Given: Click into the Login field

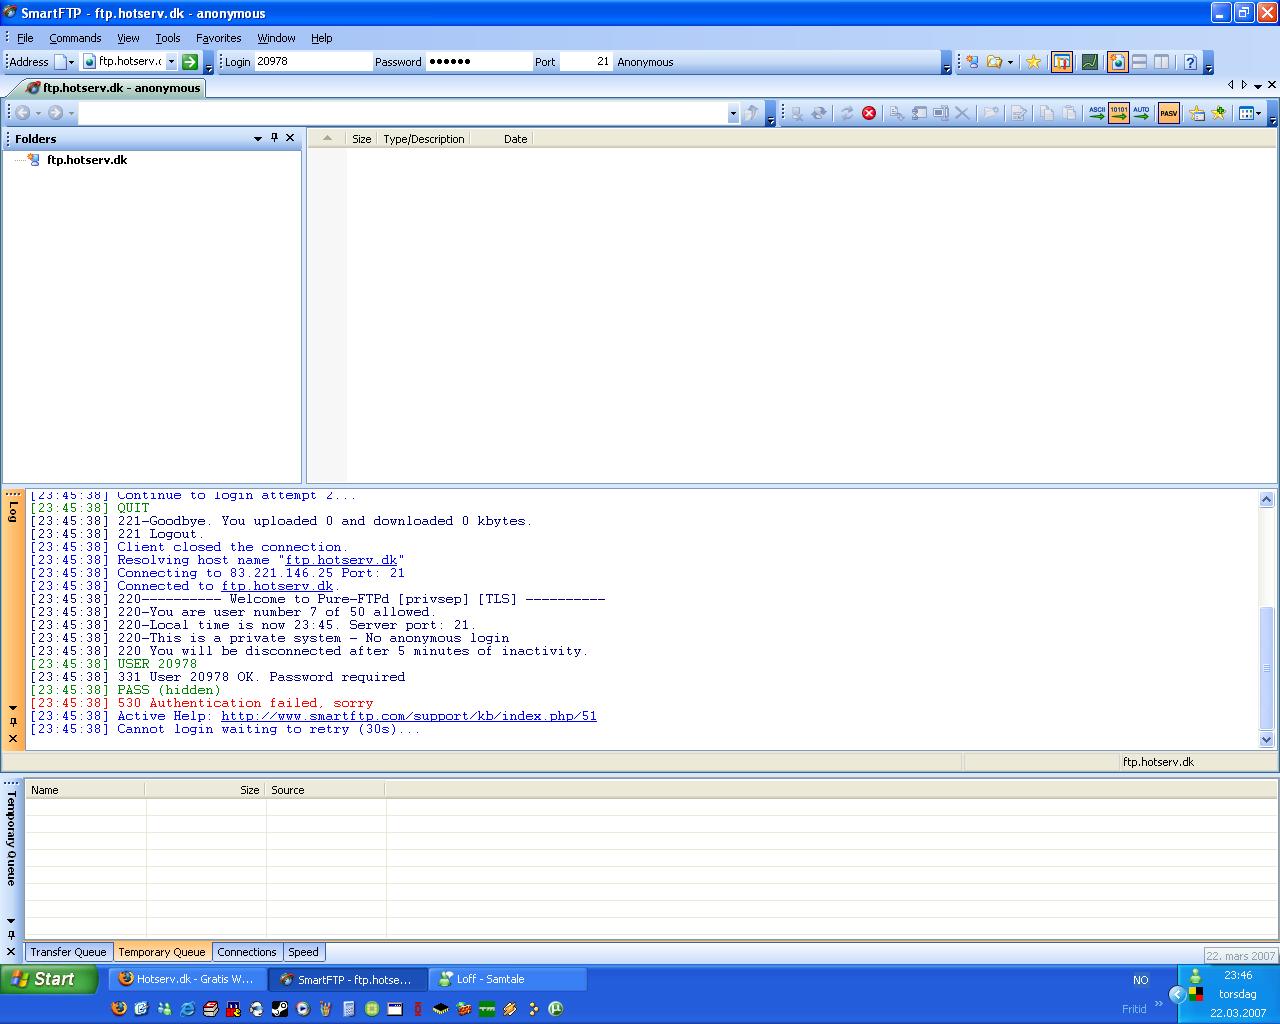Looking at the screenshot, I should [312, 62].
